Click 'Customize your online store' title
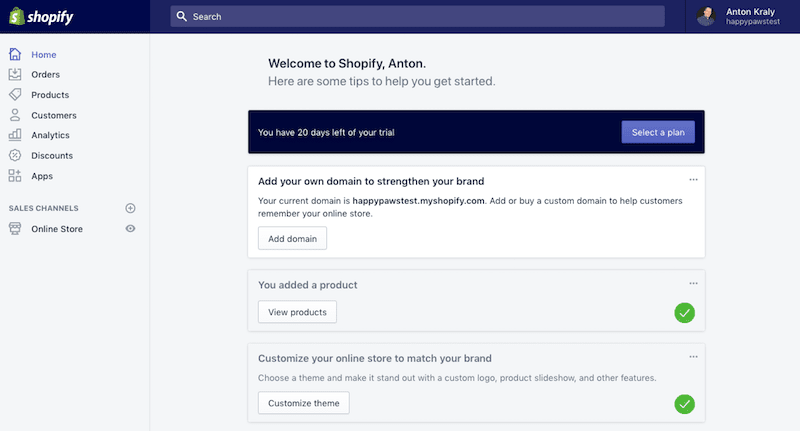 pos(374,358)
